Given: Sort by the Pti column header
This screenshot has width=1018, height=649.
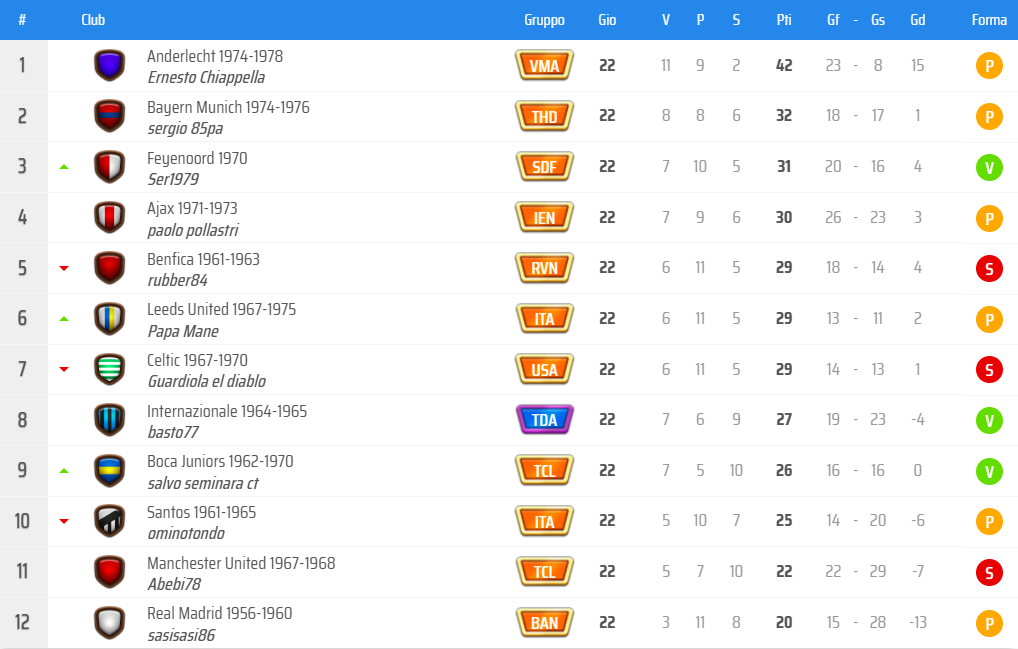Looking at the screenshot, I should coord(784,20).
